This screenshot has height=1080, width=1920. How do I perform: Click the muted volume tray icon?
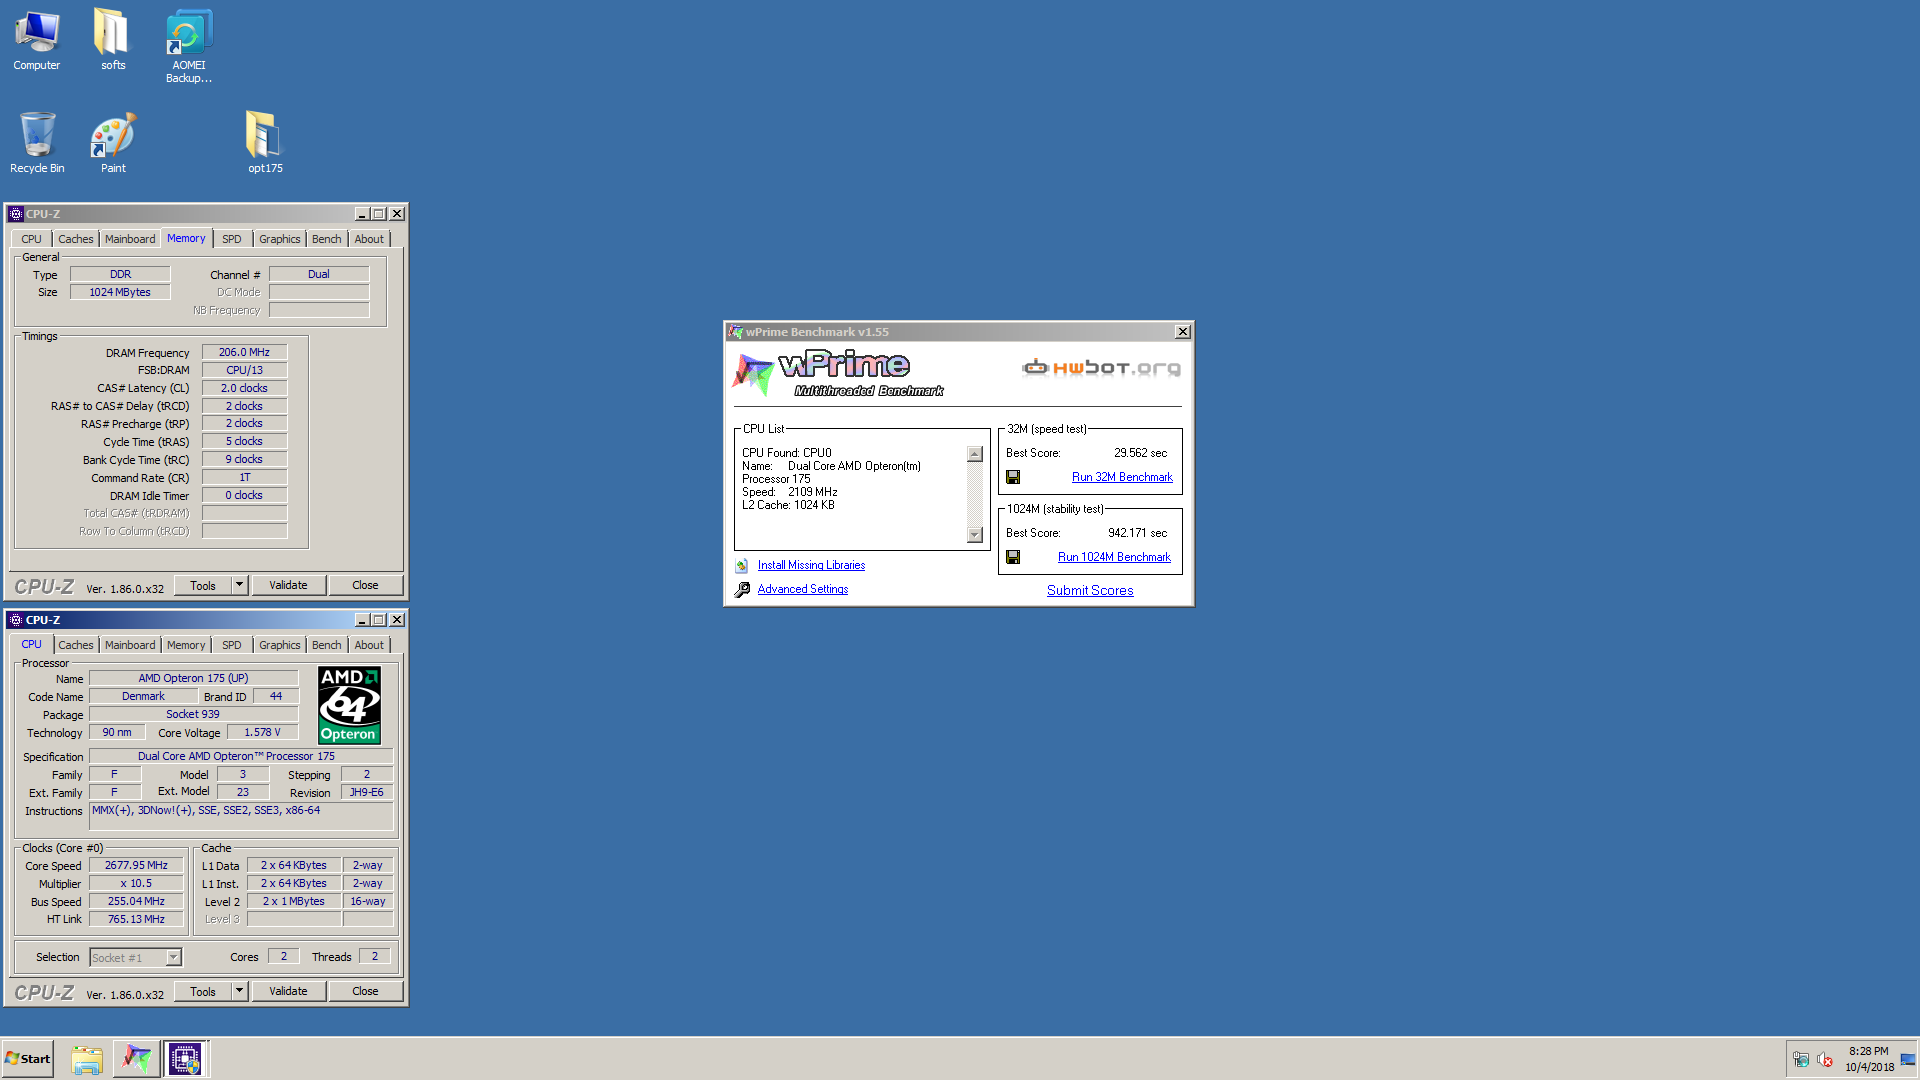pos(1825,1060)
